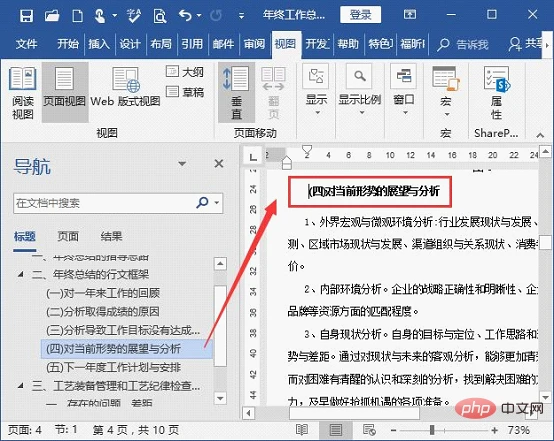Click the zoom slider handle
554x441 pixels.
point(432,430)
